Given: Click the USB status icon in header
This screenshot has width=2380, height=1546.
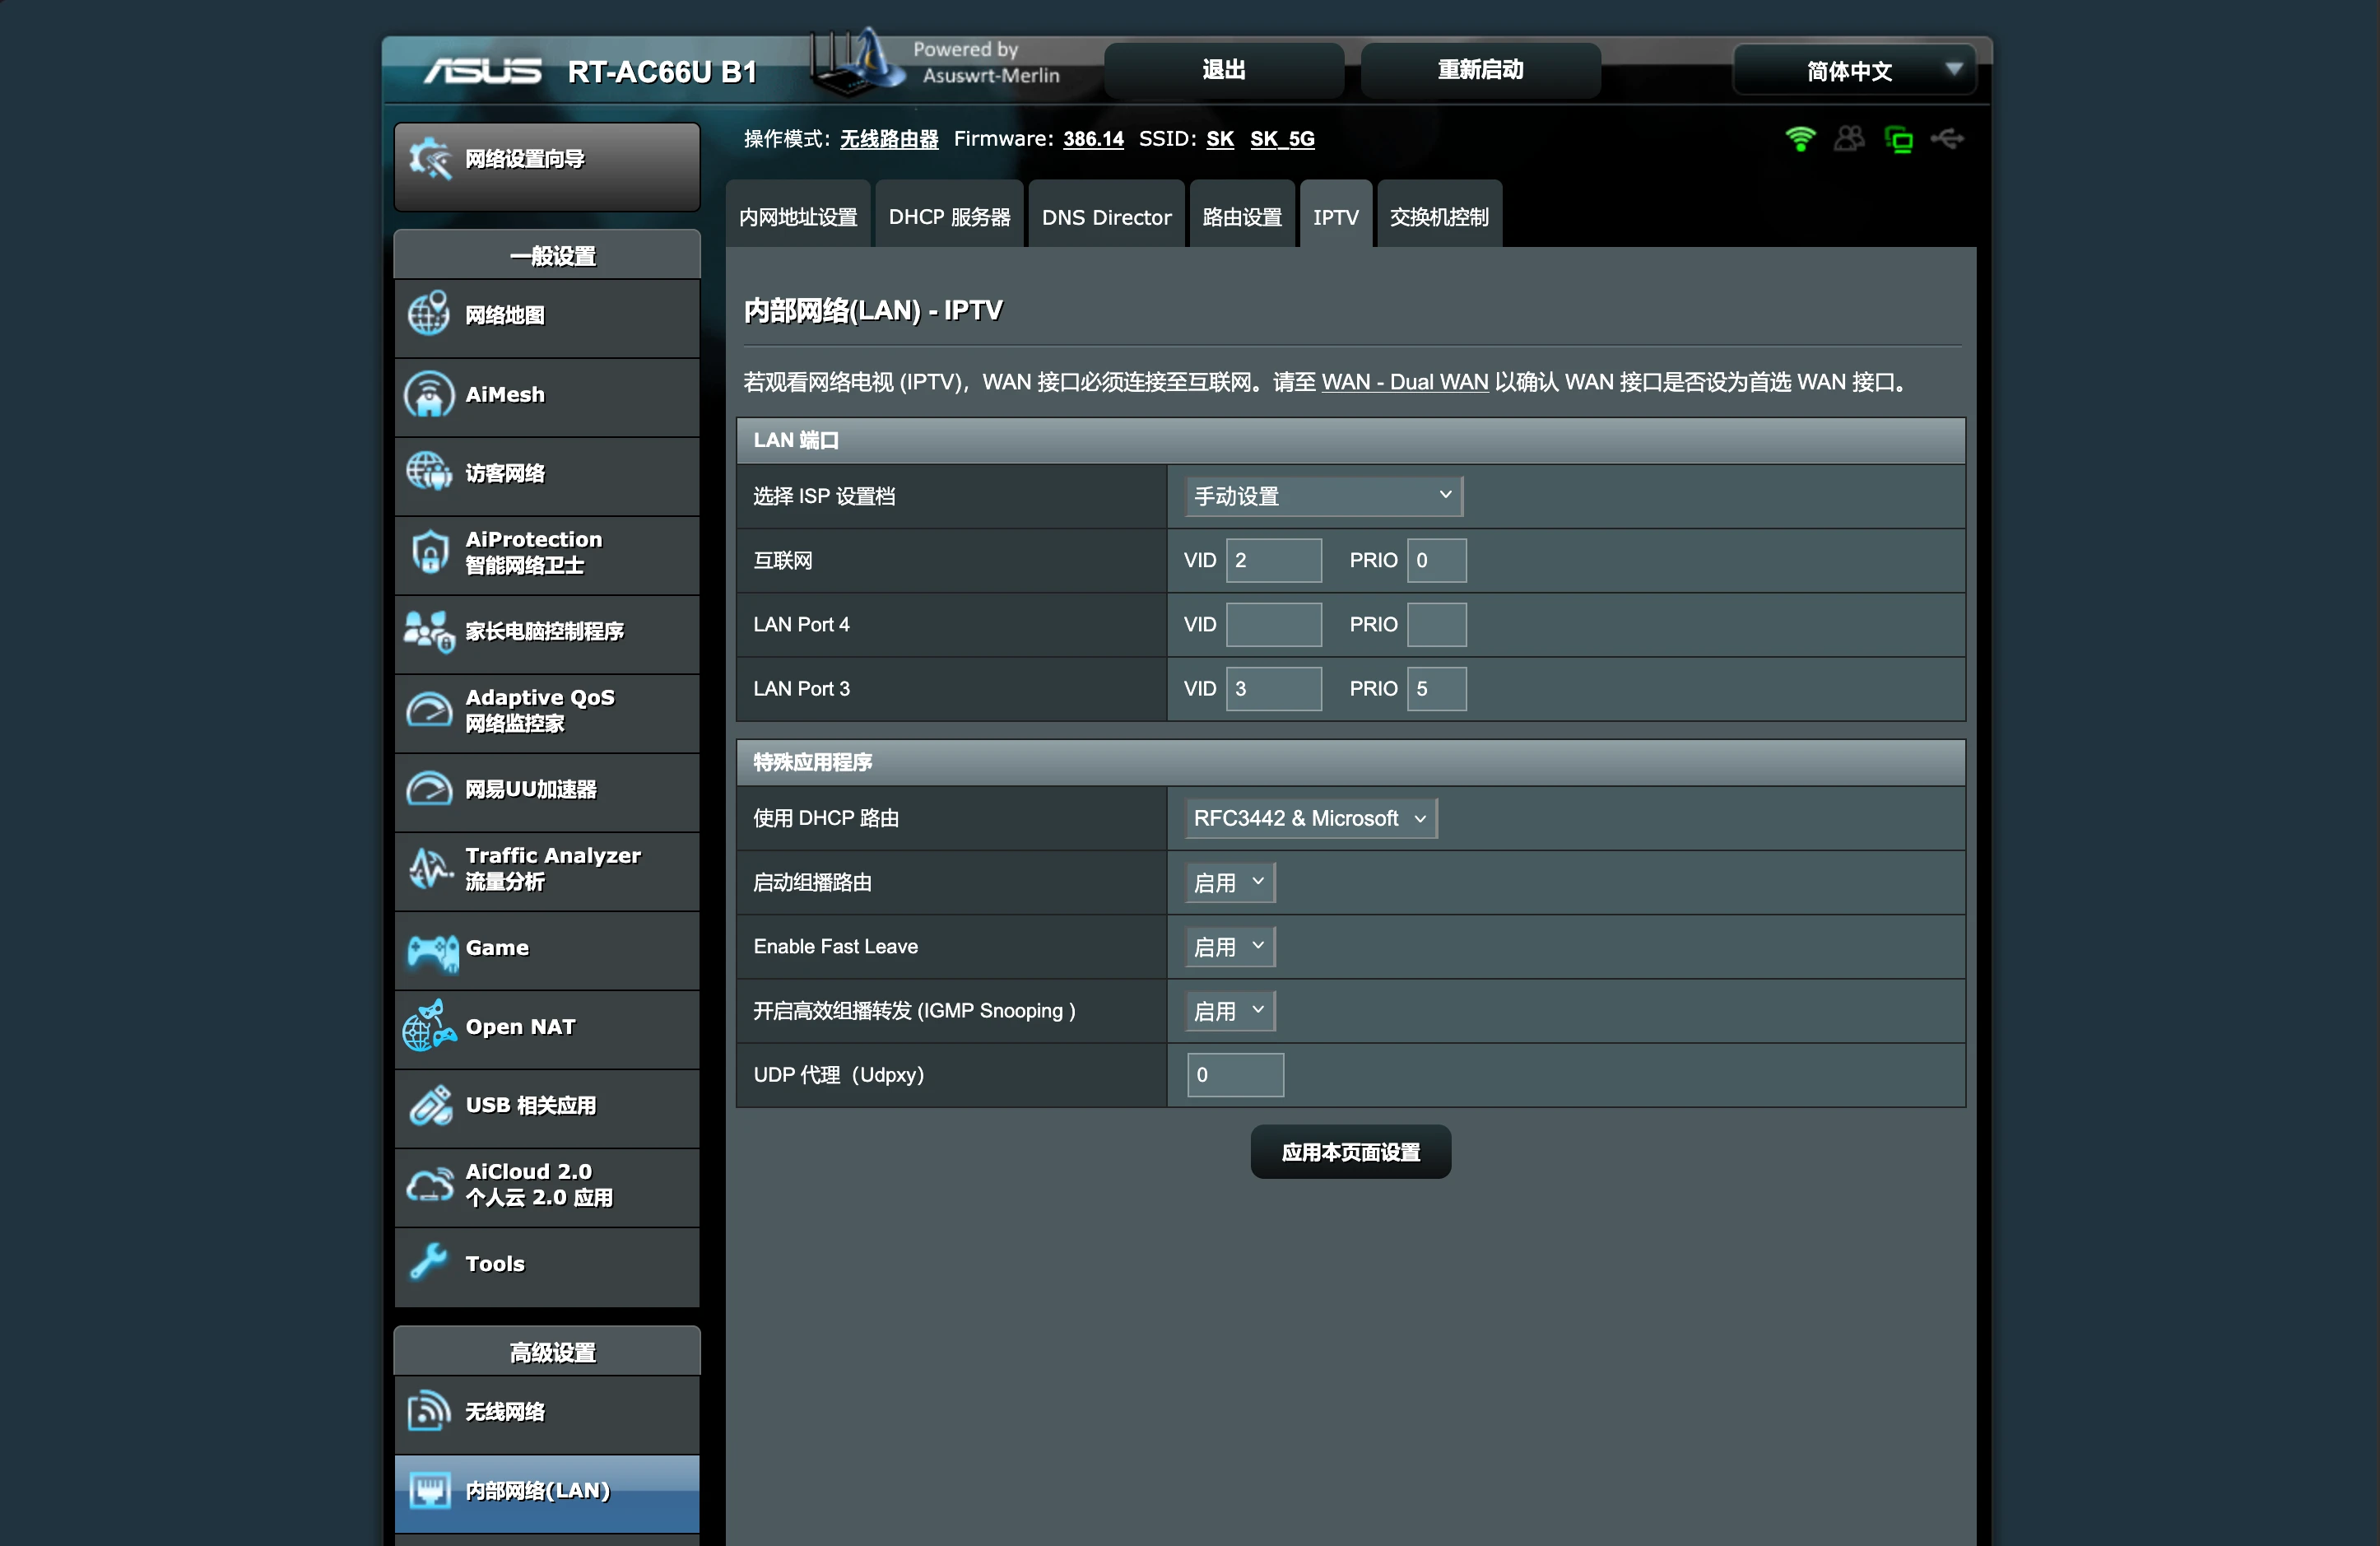Looking at the screenshot, I should (1947, 139).
